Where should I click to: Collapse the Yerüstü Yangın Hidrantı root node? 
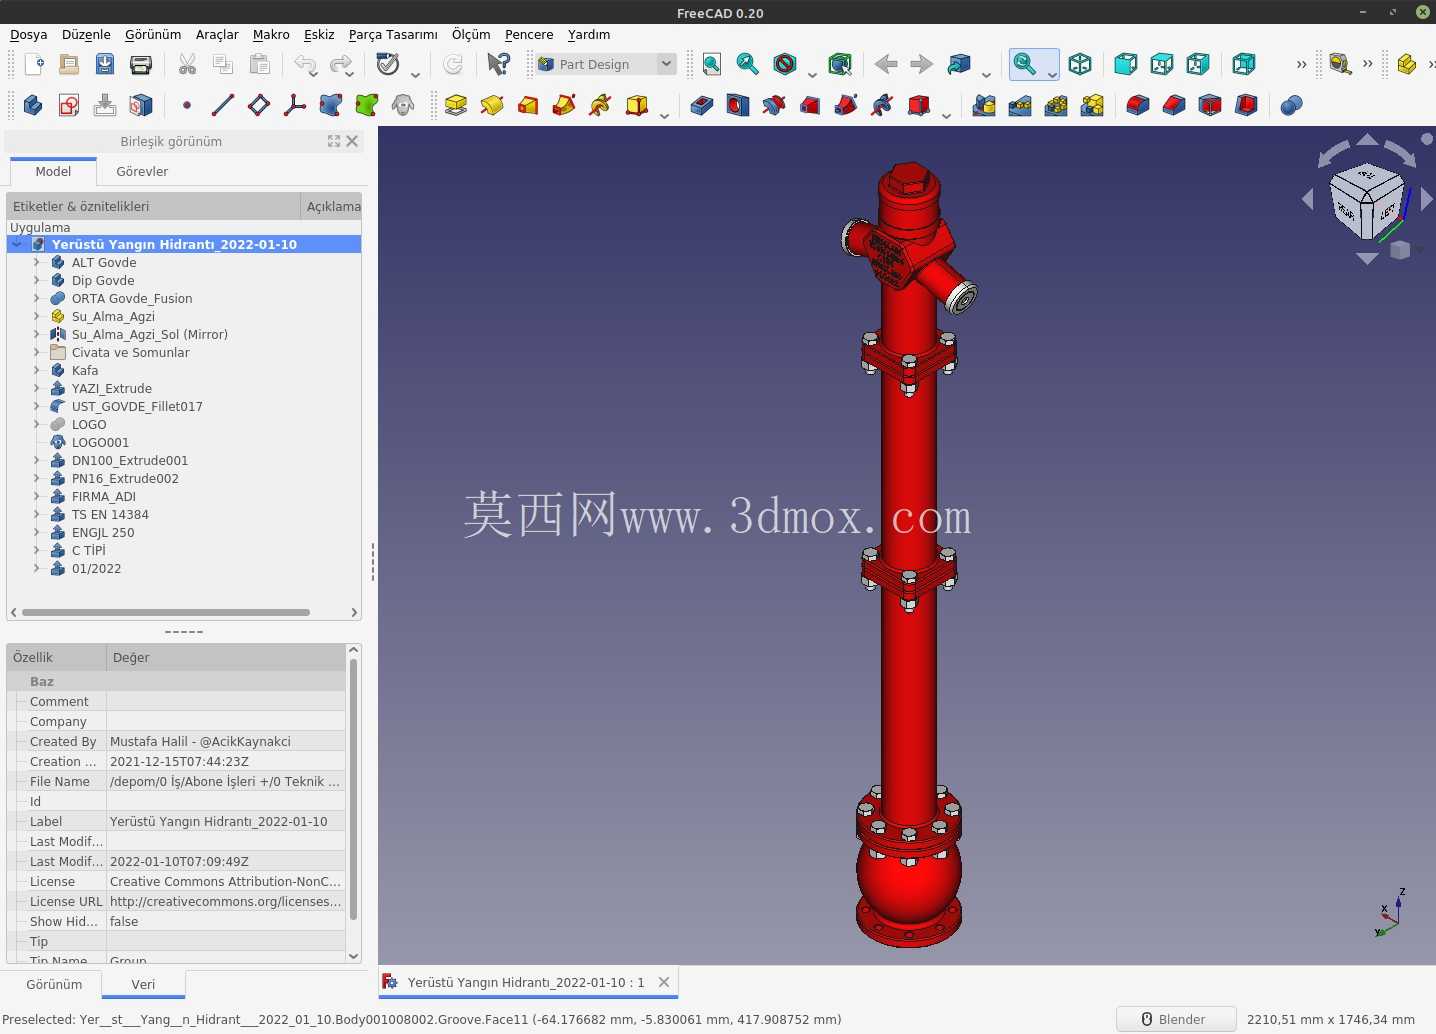tap(17, 244)
